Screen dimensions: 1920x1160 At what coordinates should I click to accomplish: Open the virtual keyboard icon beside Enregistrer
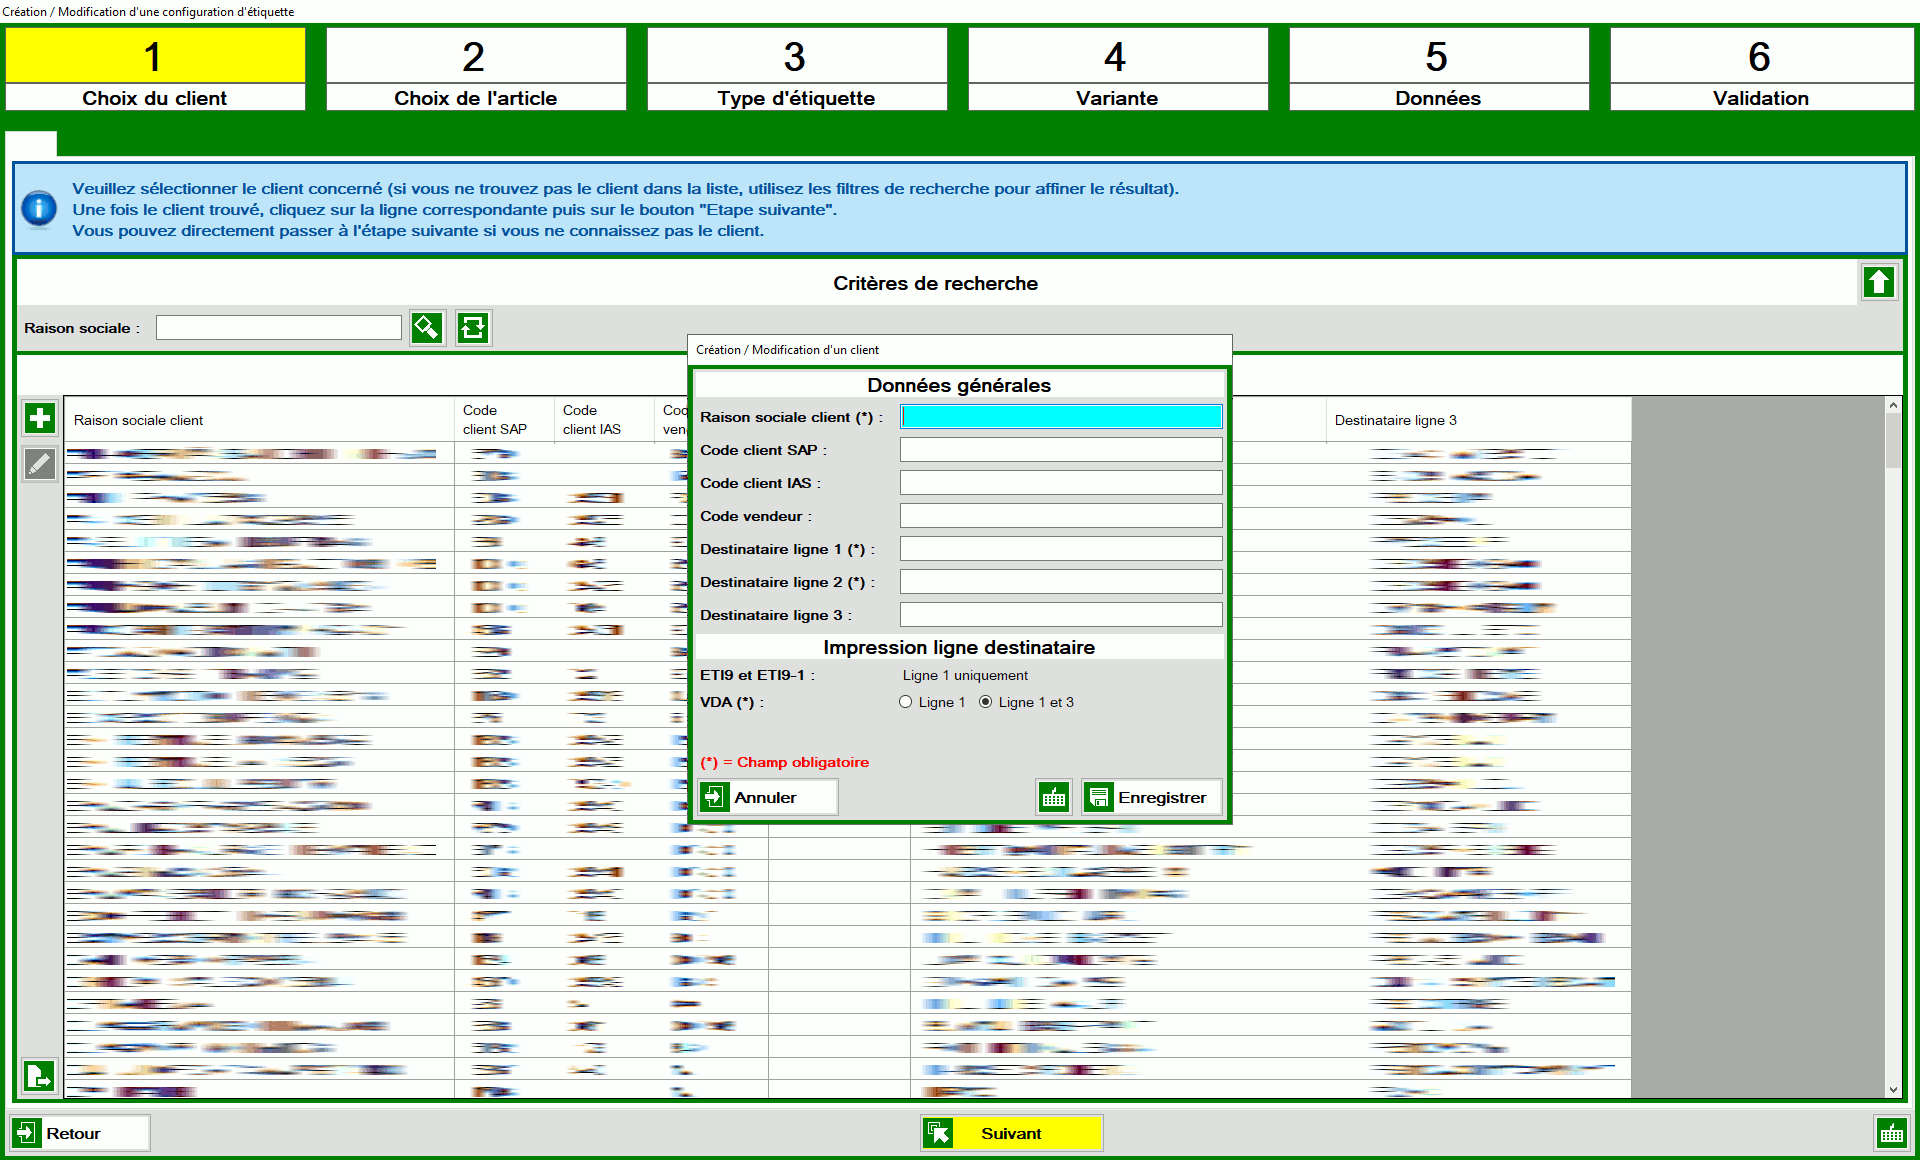click(x=1054, y=797)
